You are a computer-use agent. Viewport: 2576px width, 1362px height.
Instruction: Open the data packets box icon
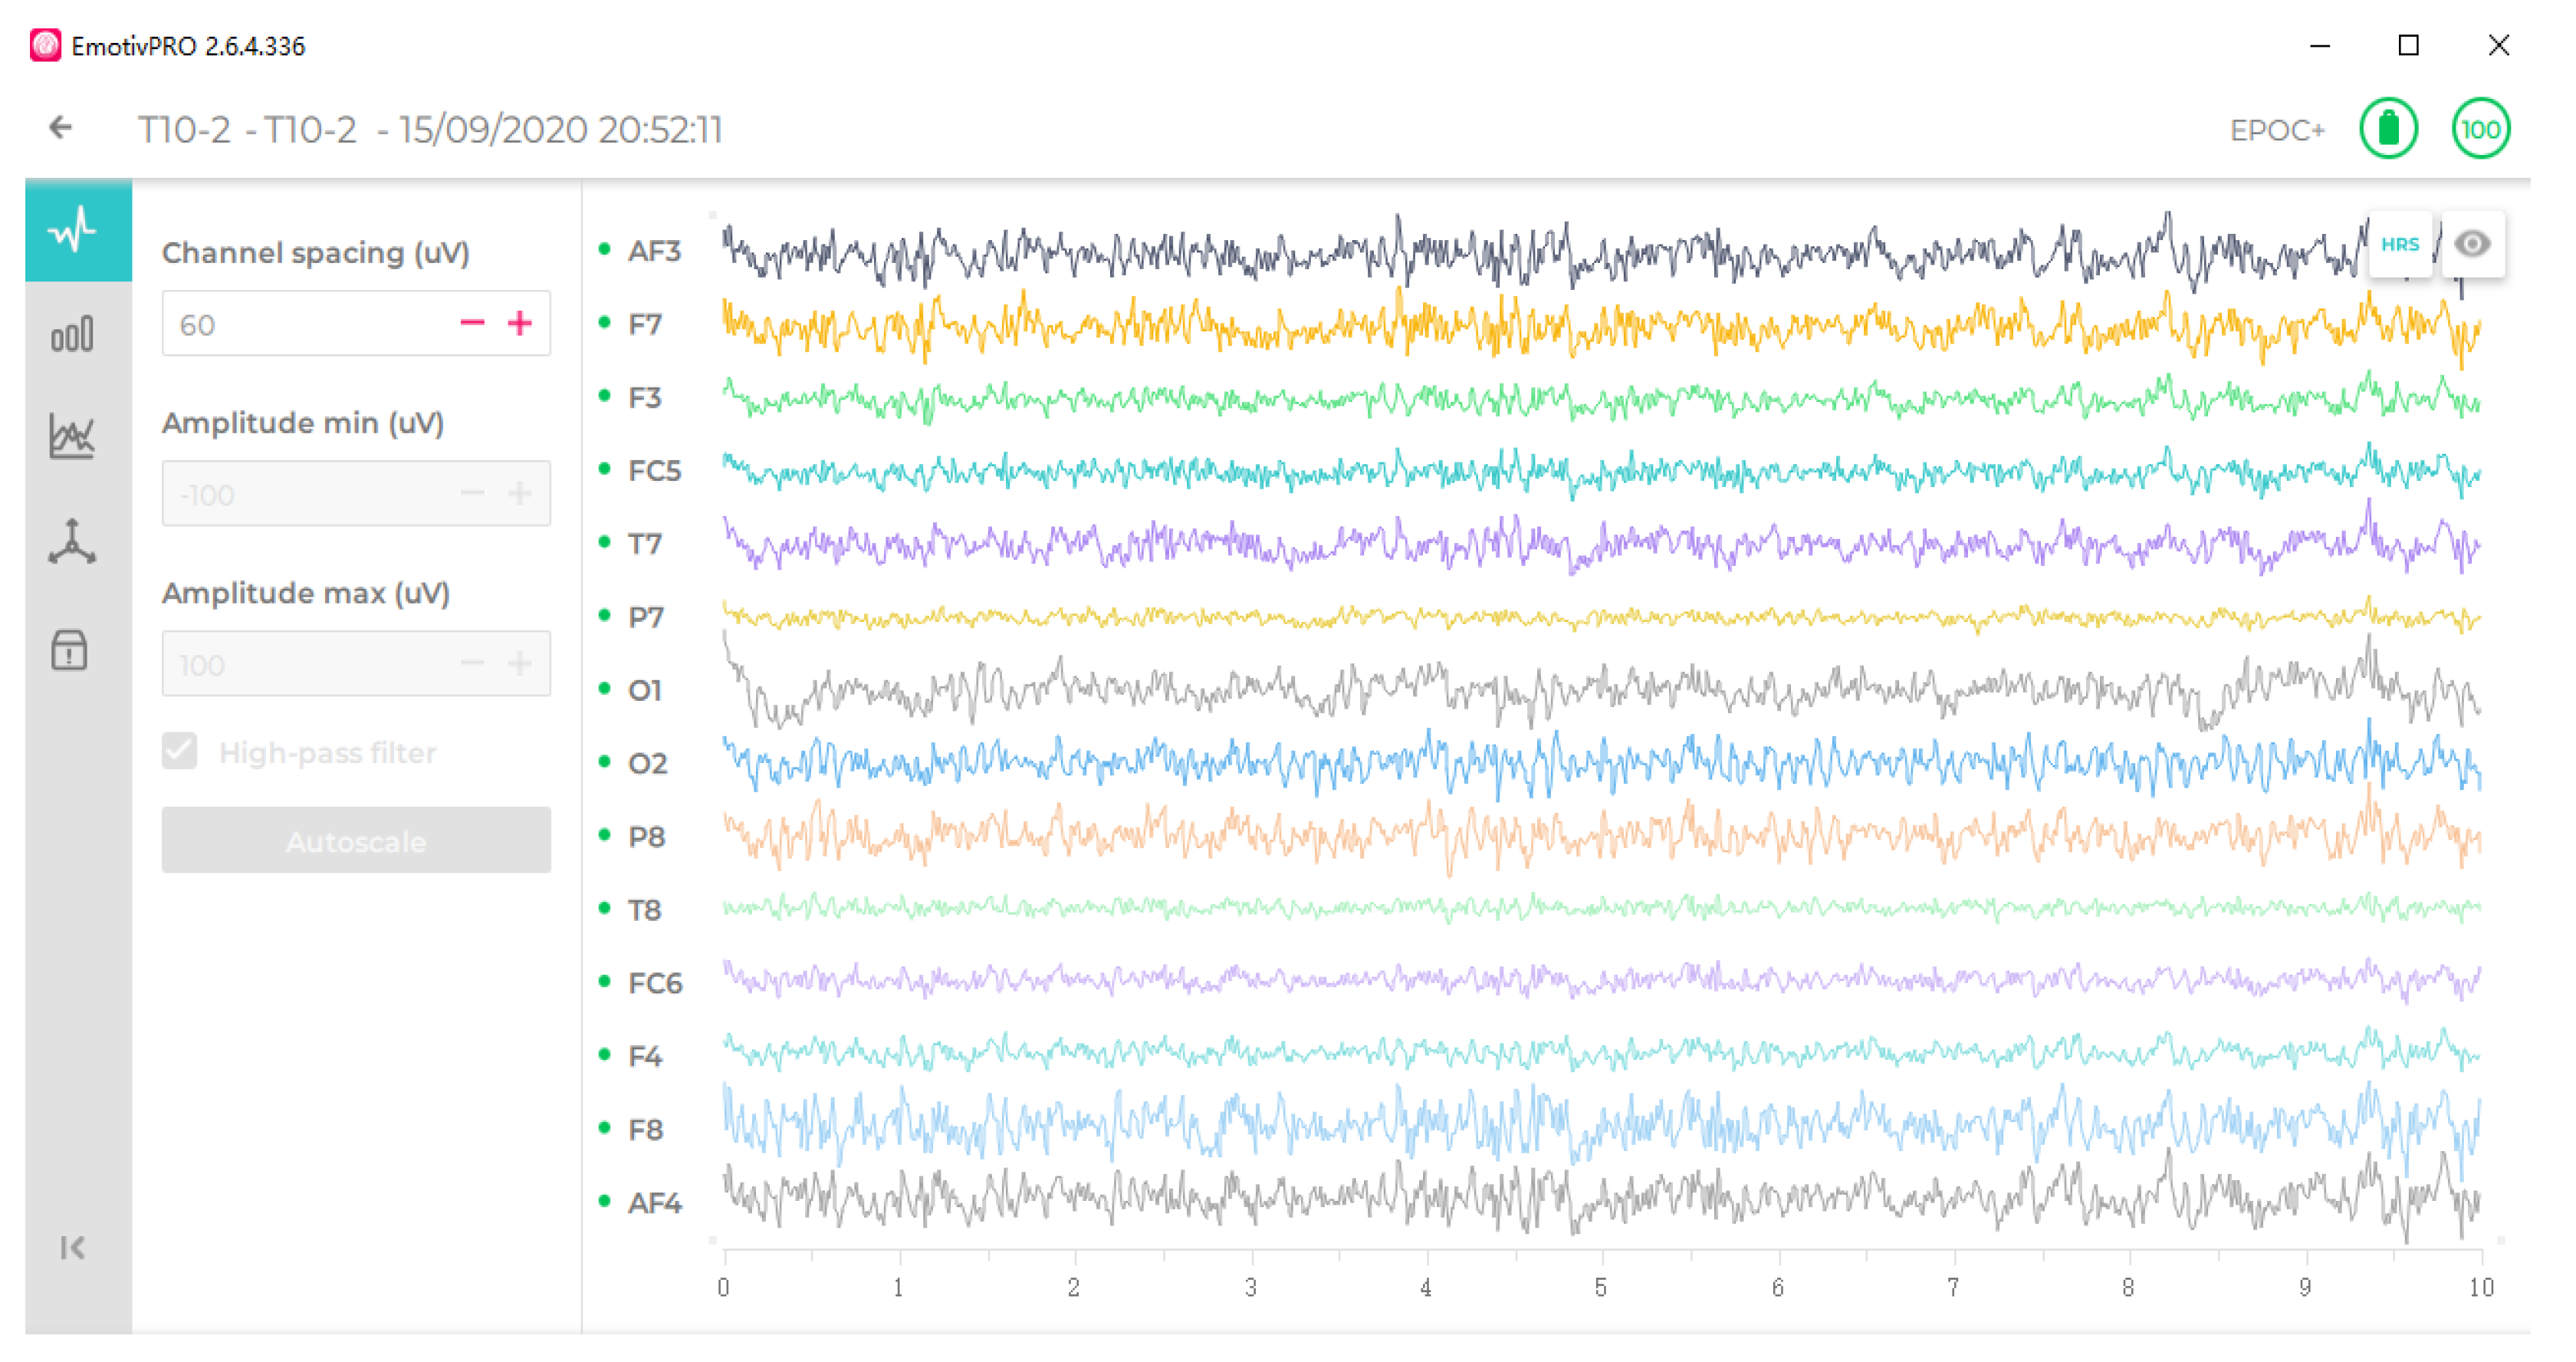(x=70, y=650)
